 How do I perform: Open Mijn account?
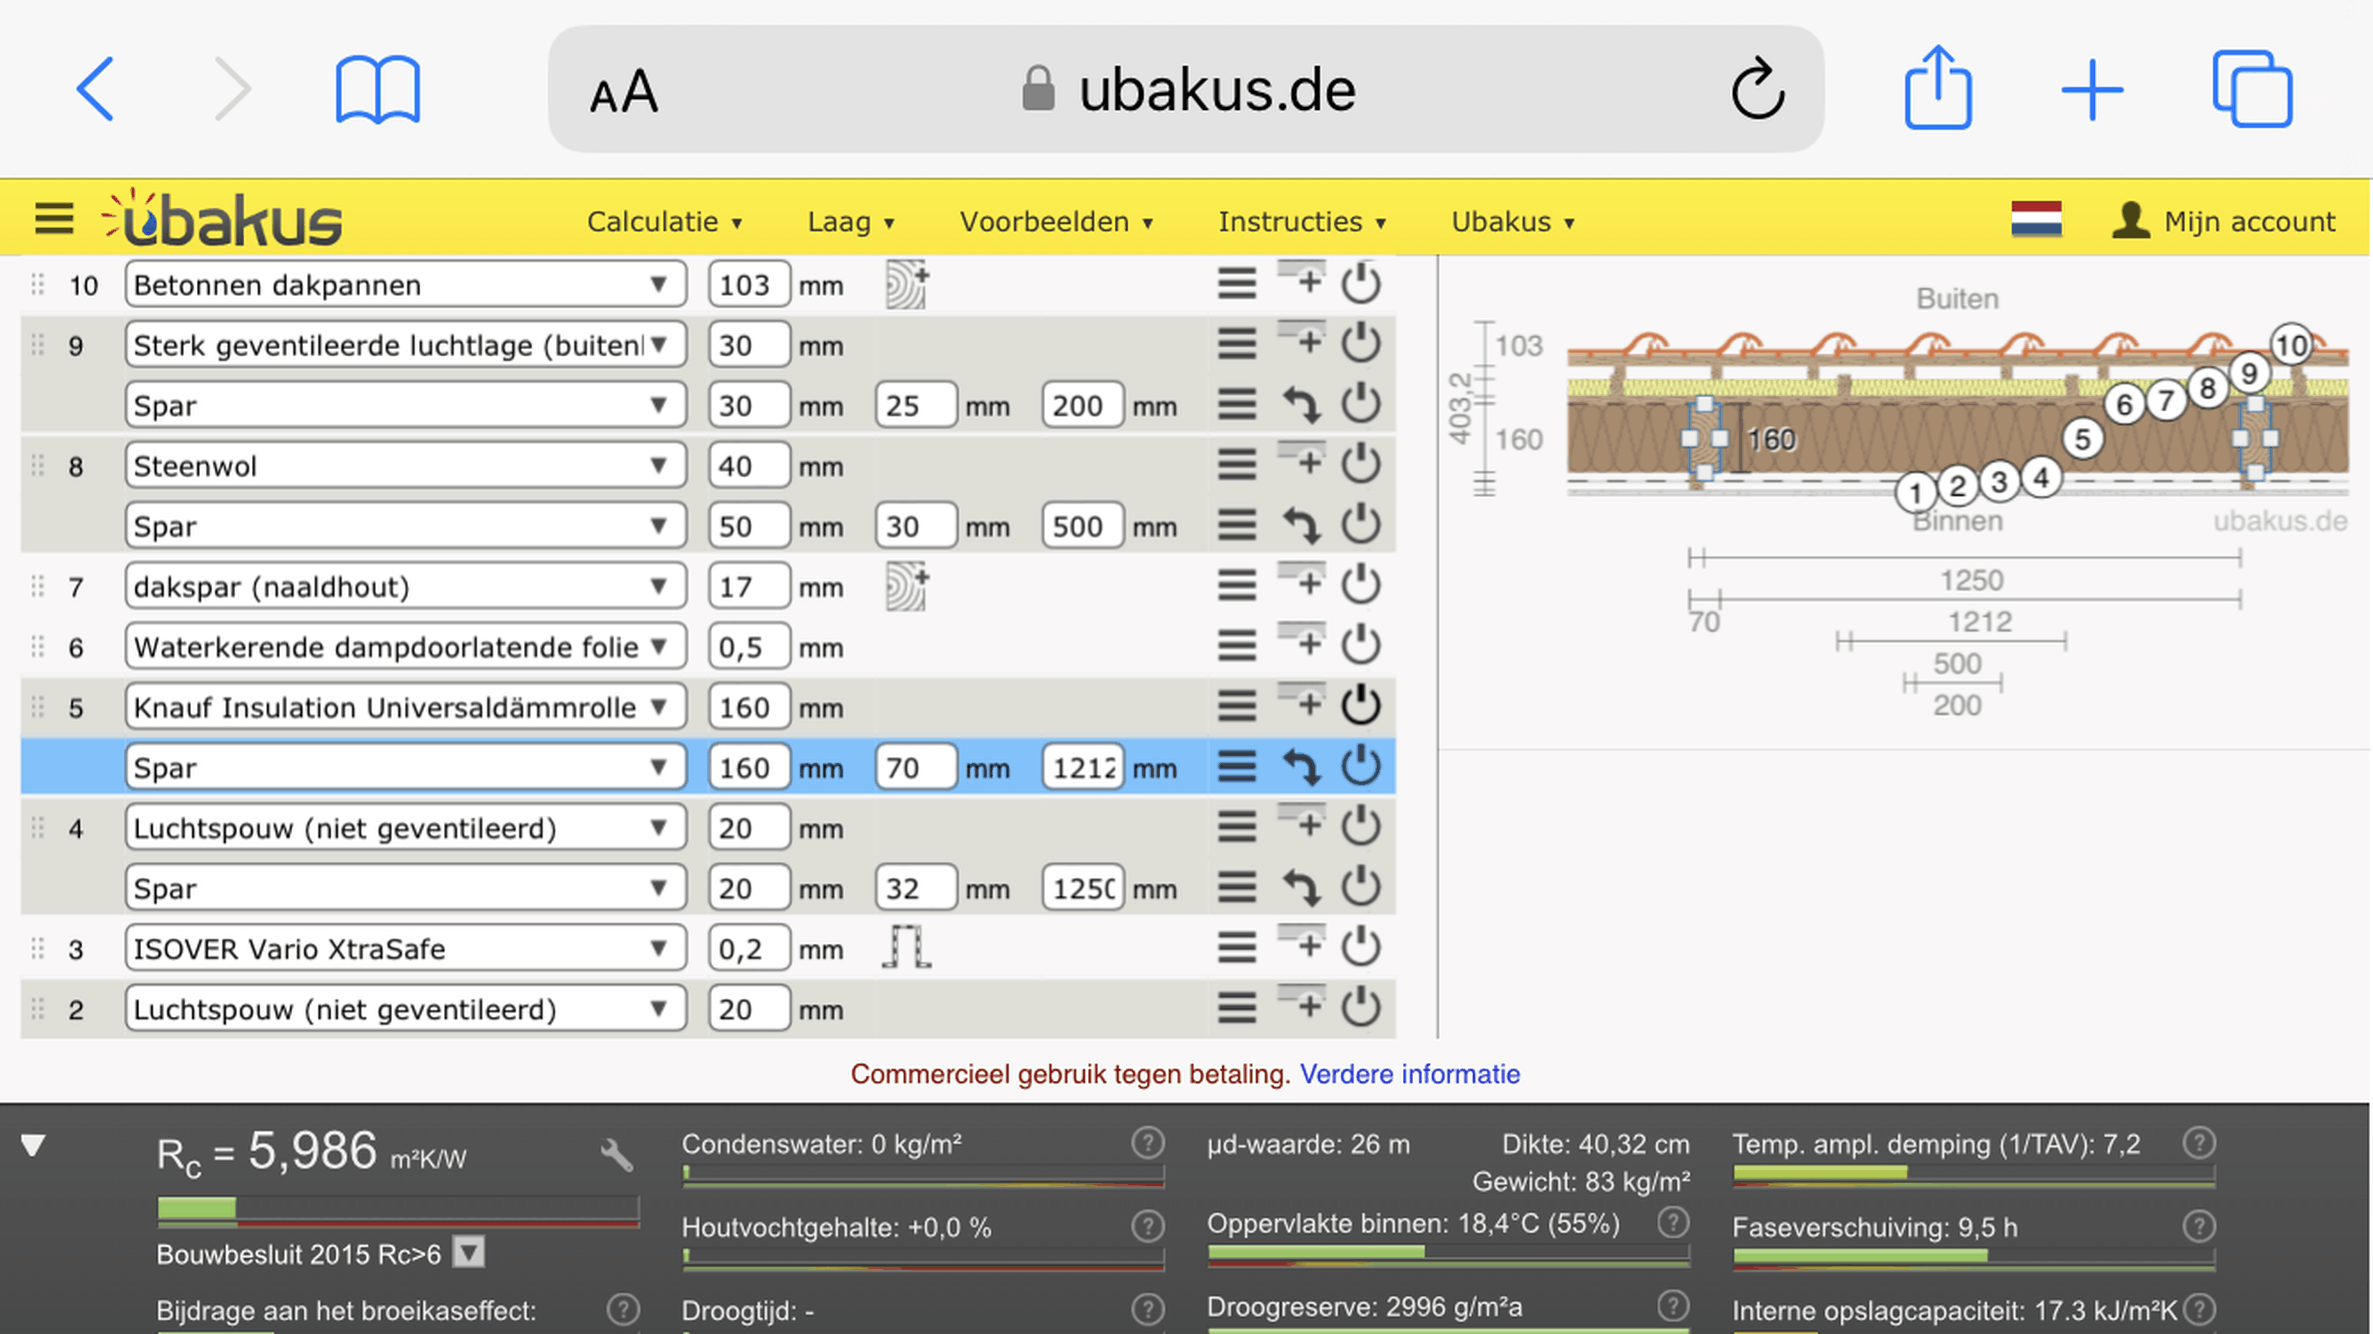(2224, 220)
